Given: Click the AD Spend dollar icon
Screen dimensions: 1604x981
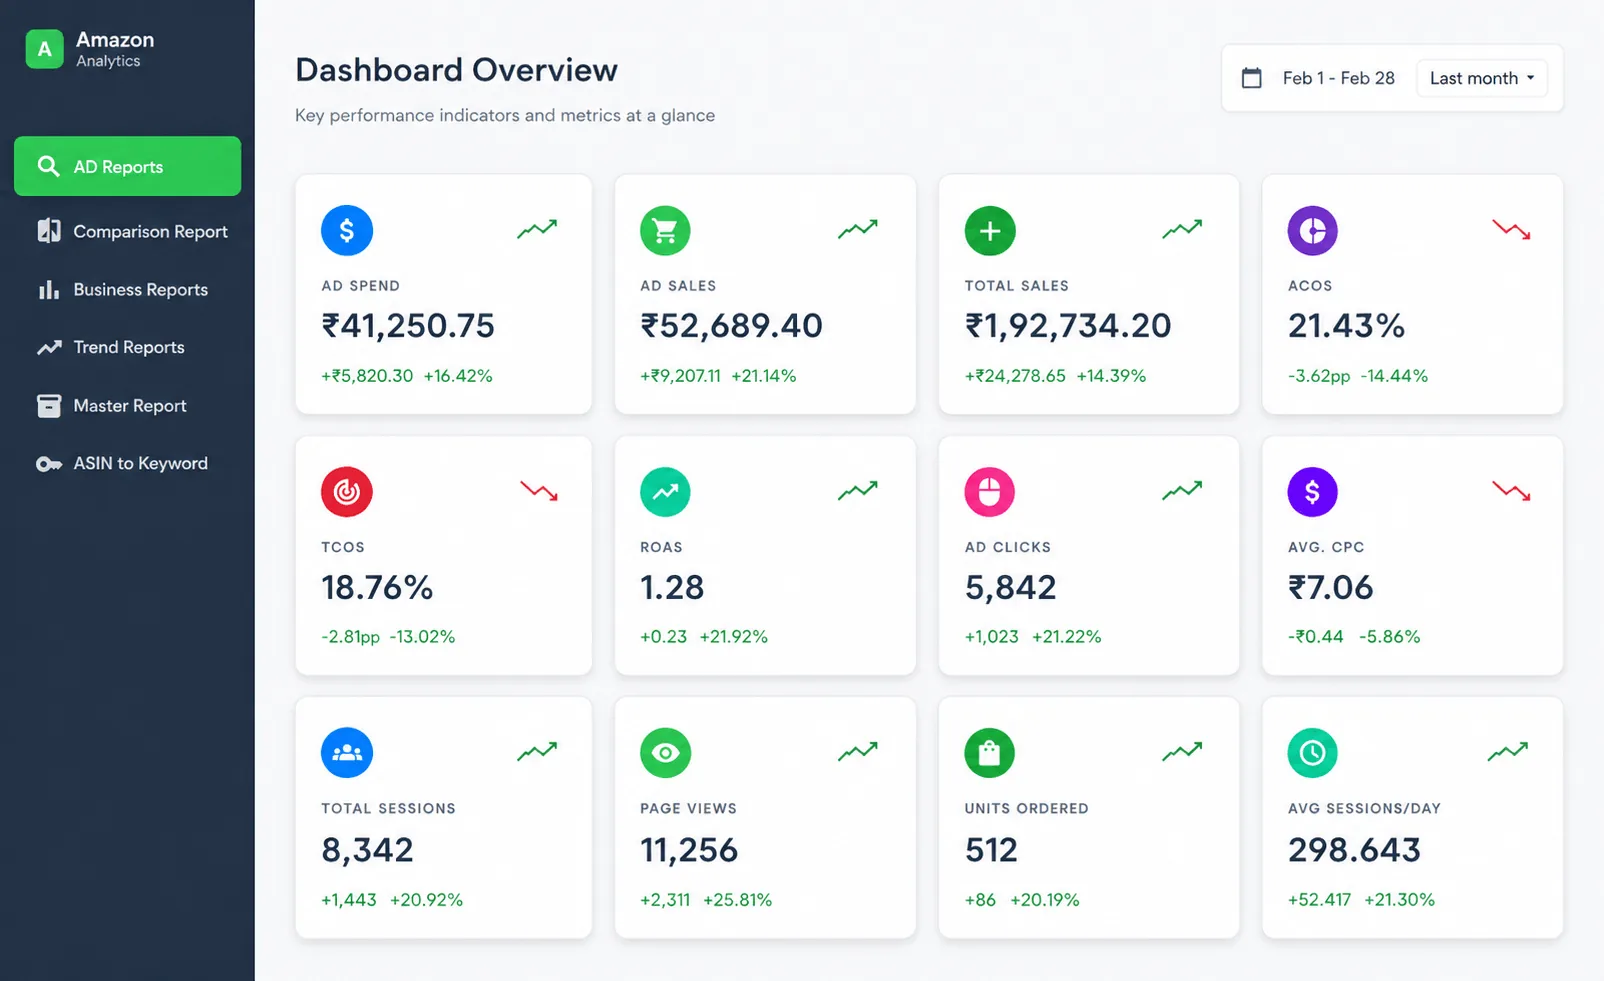Looking at the screenshot, I should point(347,231).
